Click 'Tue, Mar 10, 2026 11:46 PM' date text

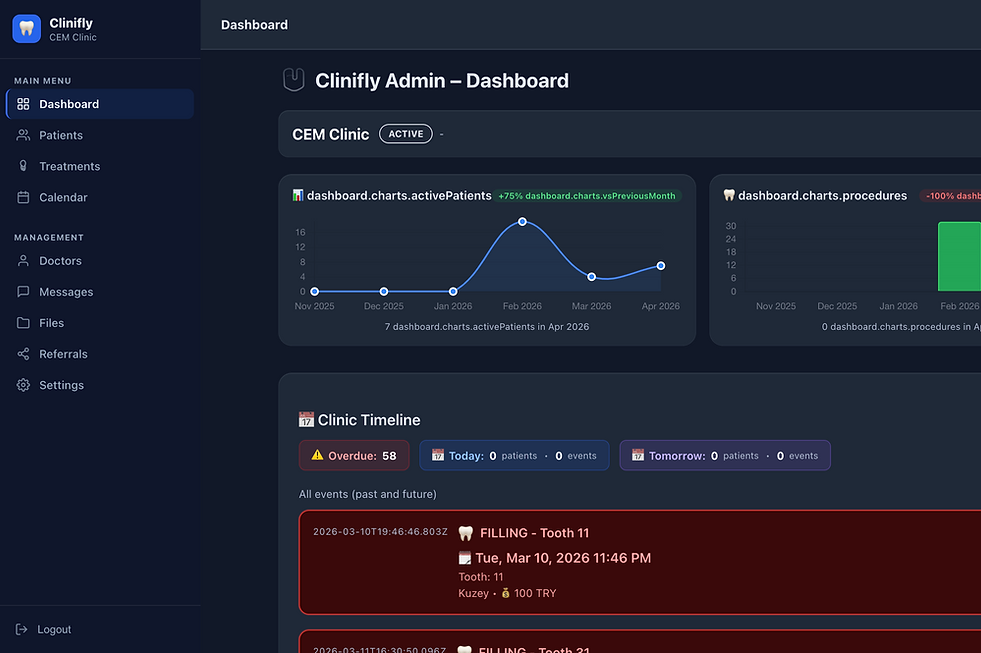tap(563, 558)
